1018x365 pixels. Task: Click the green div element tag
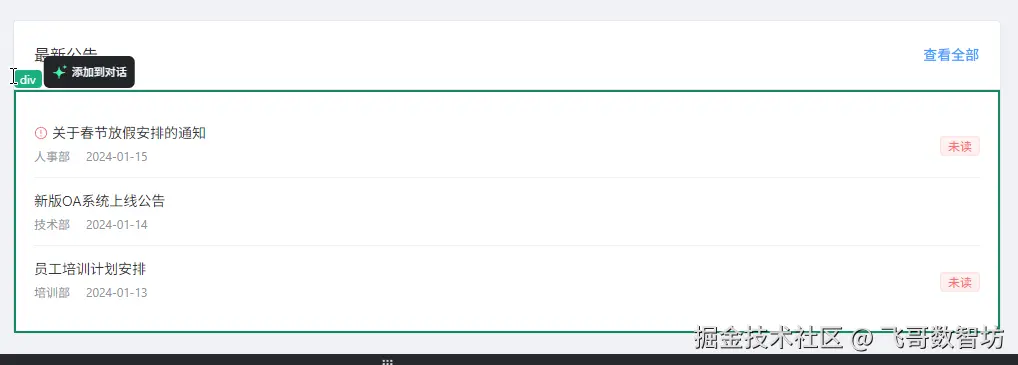click(x=28, y=80)
